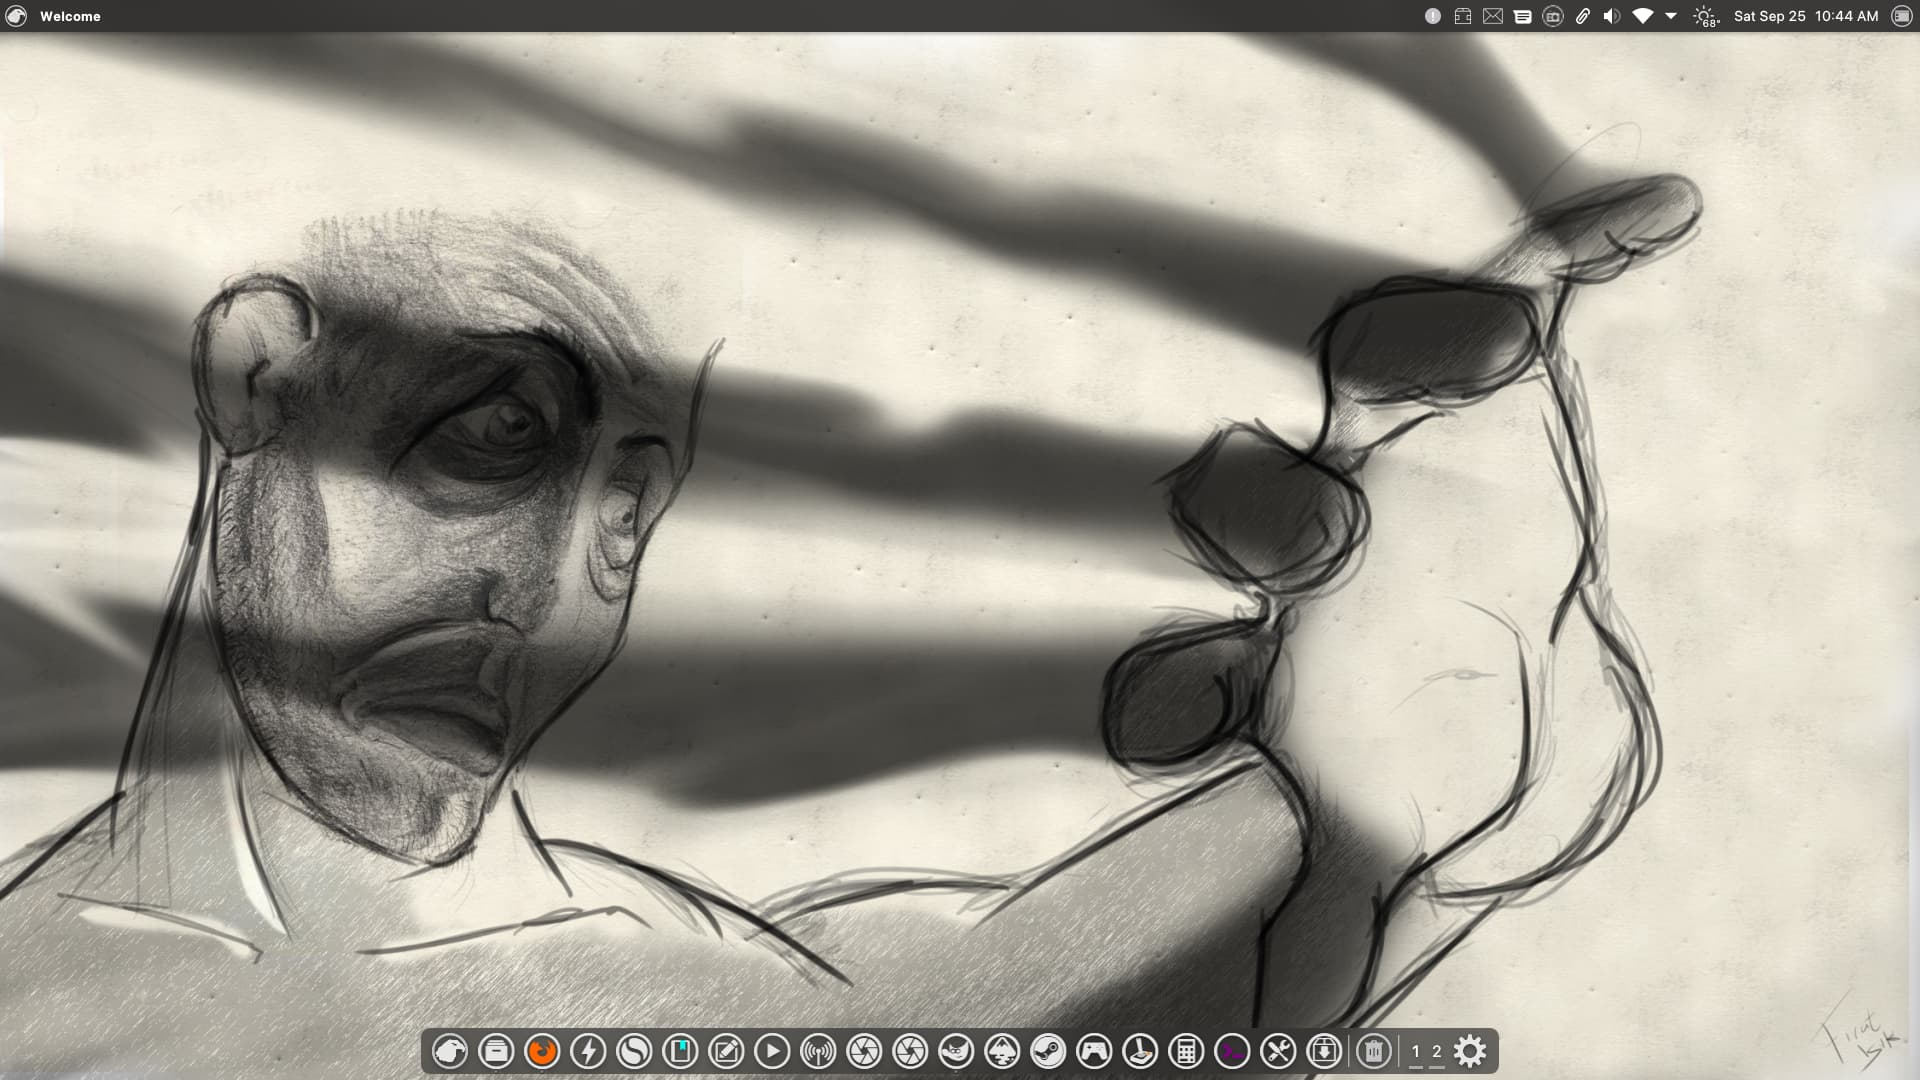Open the clipboard paperclip tray icon
Image resolution: width=1920 pixels, height=1080 pixels.
point(1583,16)
